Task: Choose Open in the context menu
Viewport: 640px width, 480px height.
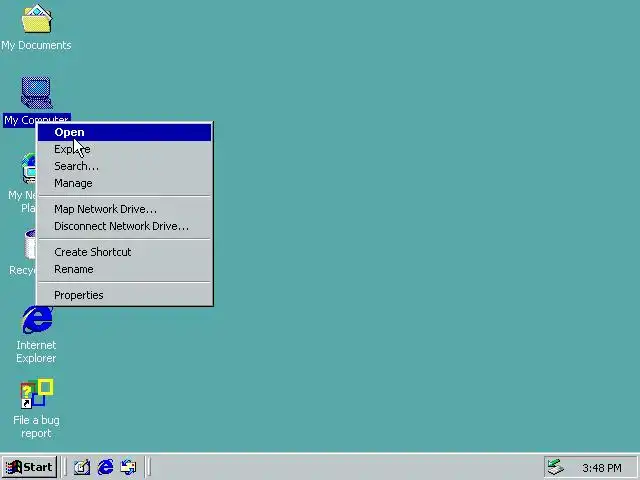Action: pos(125,132)
